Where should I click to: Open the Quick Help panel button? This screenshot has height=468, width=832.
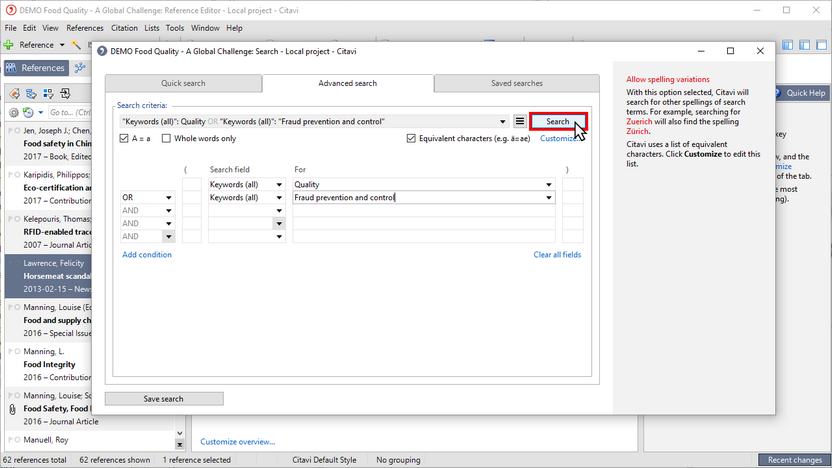pos(801,93)
